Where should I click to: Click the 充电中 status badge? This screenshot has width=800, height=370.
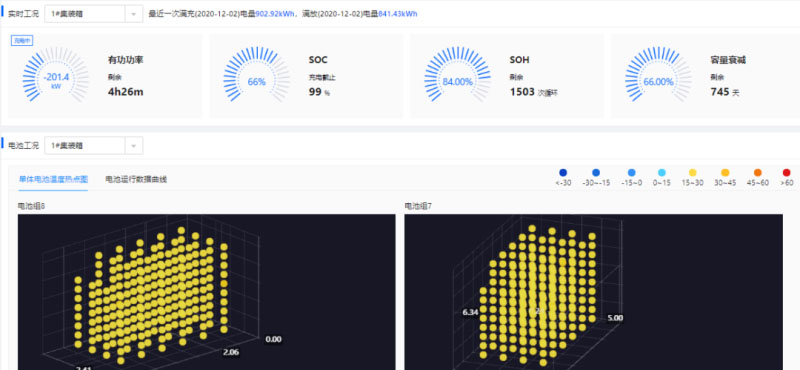coord(22,41)
